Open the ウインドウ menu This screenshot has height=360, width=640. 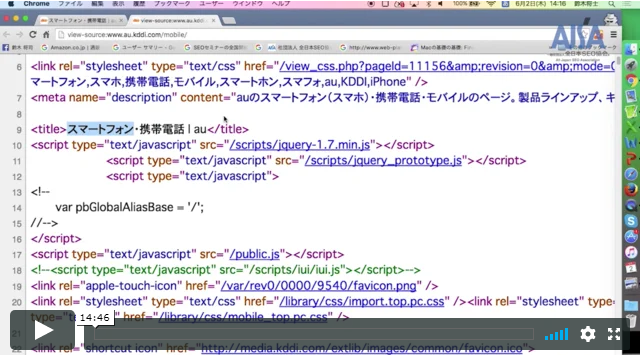pyautogui.click(x=247, y=4)
